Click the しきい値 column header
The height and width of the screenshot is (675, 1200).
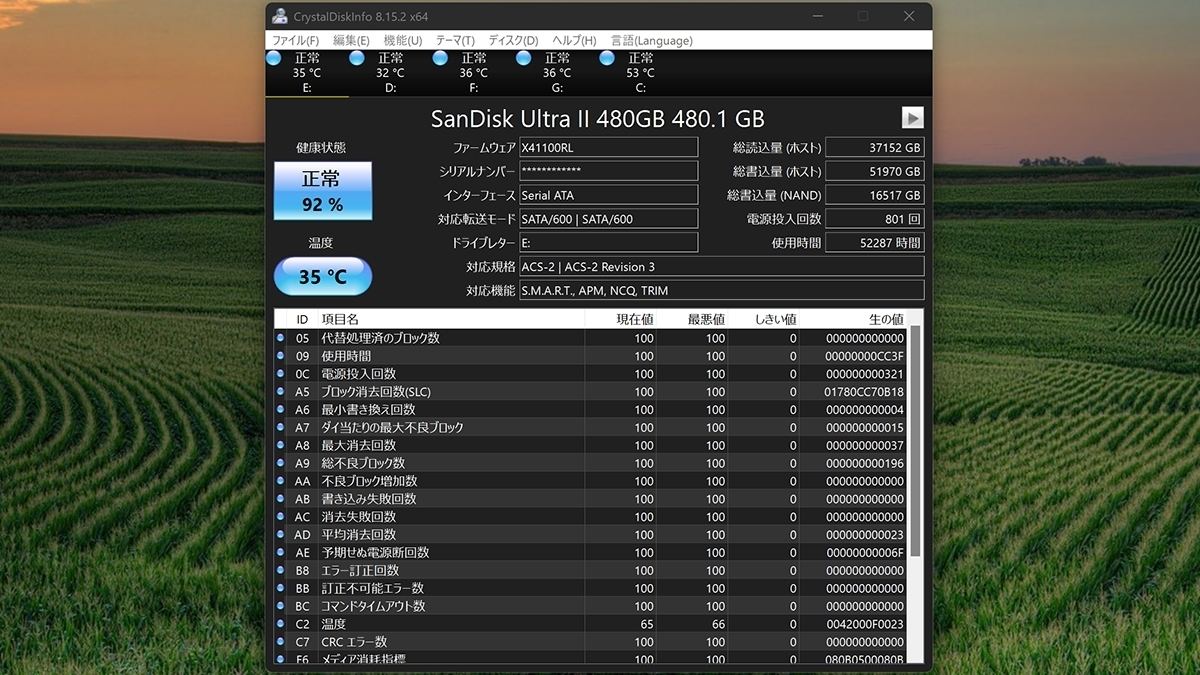[765, 319]
